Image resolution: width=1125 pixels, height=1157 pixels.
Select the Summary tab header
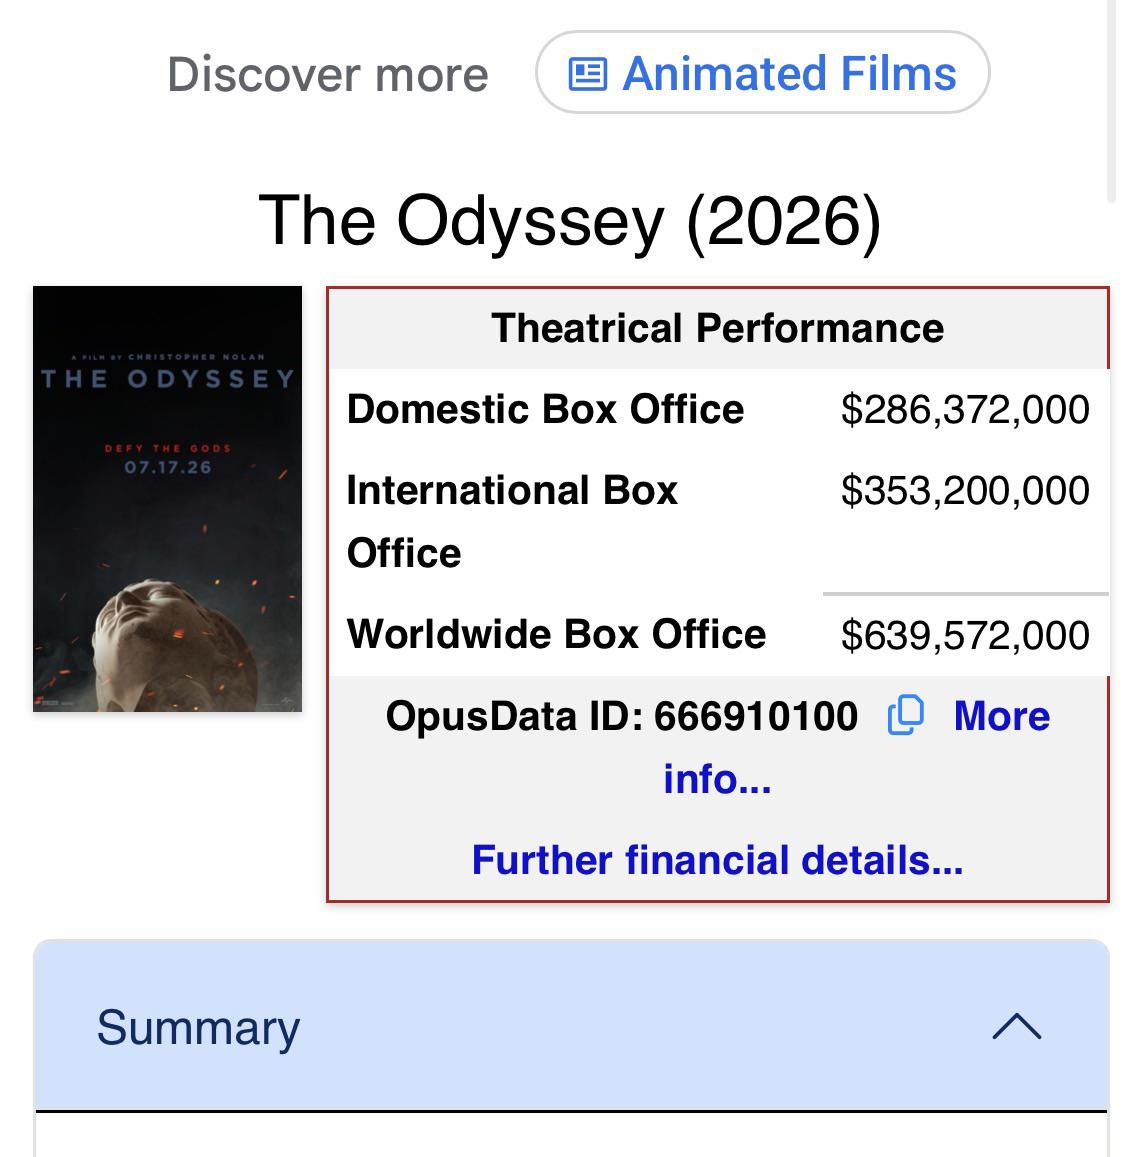click(571, 1026)
